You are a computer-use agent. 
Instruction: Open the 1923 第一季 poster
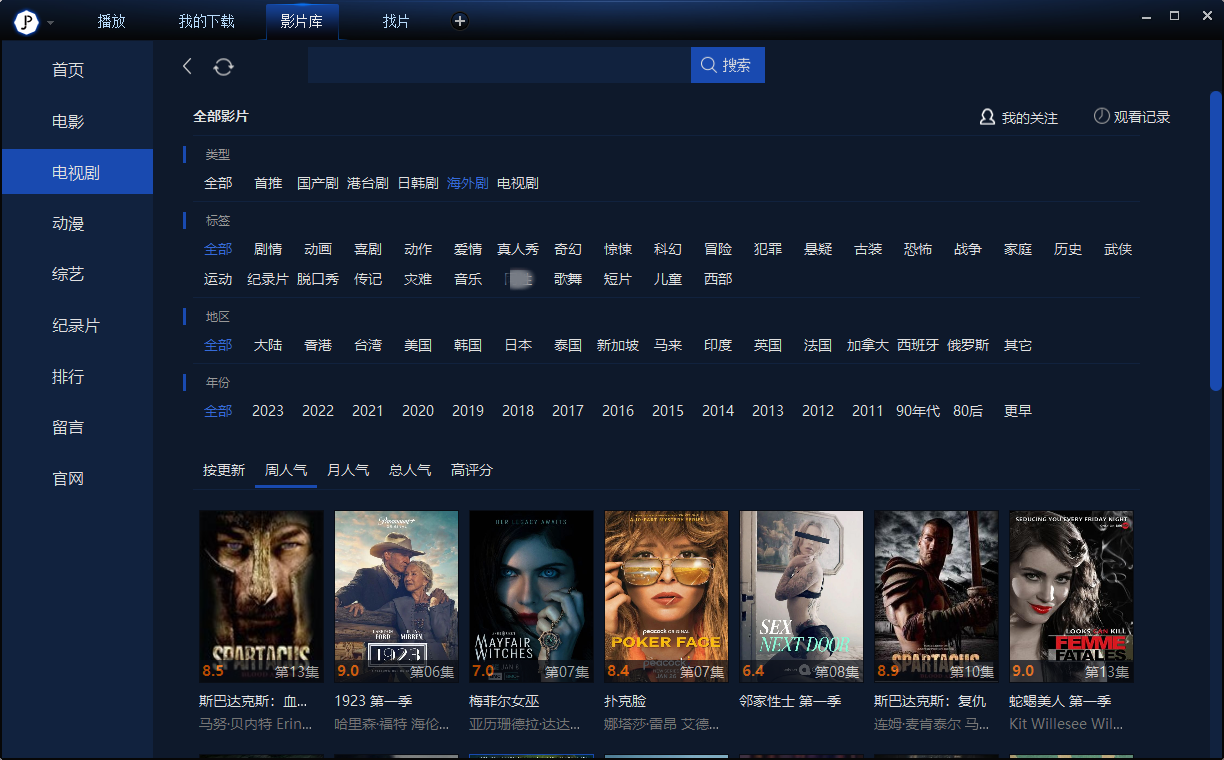click(x=396, y=596)
